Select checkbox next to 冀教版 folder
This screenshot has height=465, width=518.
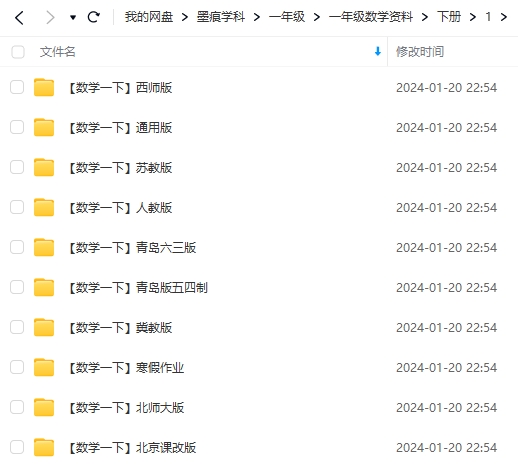pyautogui.click(x=17, y=327)
